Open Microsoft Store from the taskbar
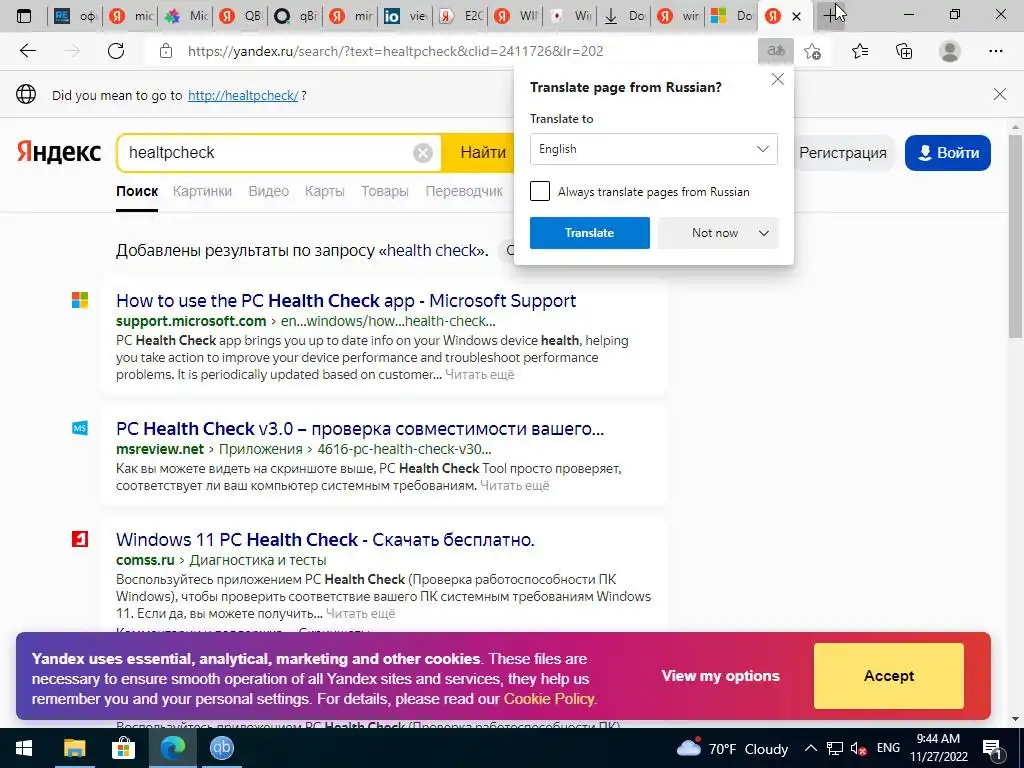The width and height of the screenshot is (1024, 768). pyautogui.click(x=123, y=748)
